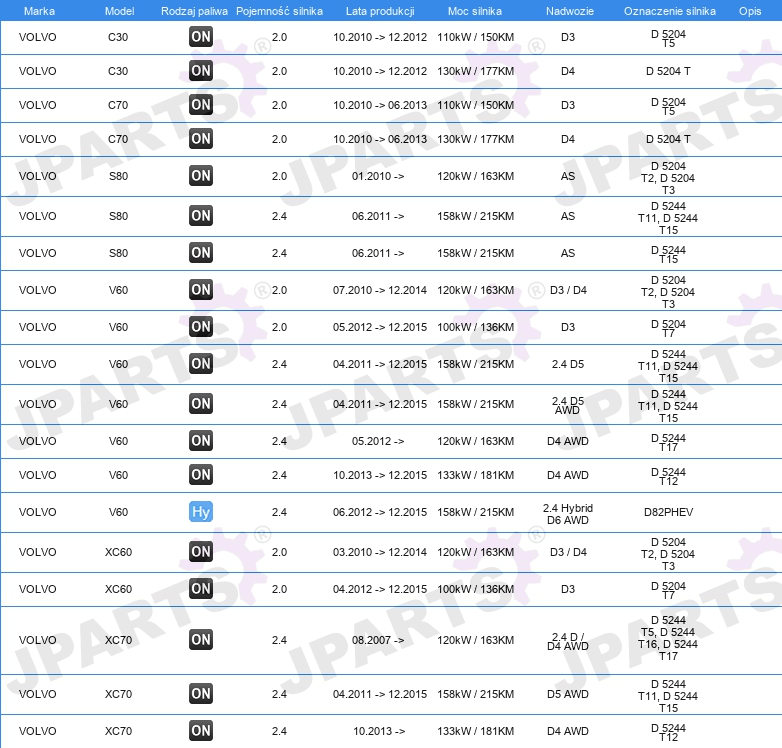
Task: Click the 03.2010 -> 12.2014 date cell
Action: coord(380,552)
